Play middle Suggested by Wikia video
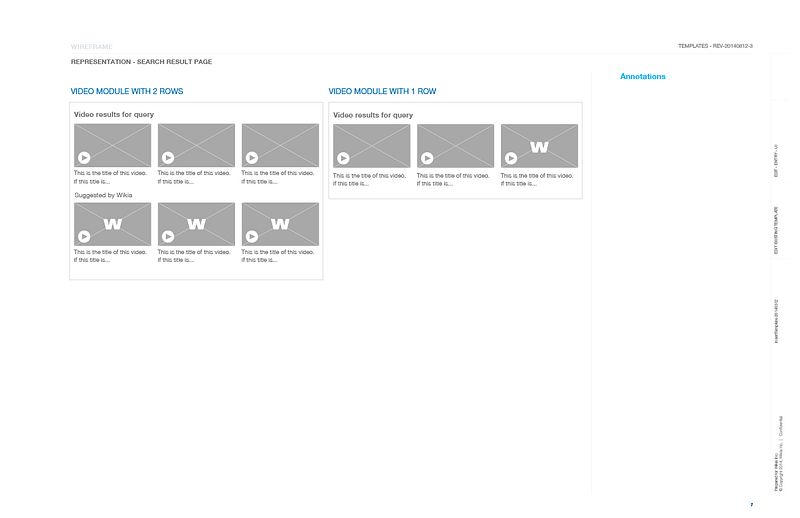Viewport: 800px width, 518px height. tap(168, 236)
